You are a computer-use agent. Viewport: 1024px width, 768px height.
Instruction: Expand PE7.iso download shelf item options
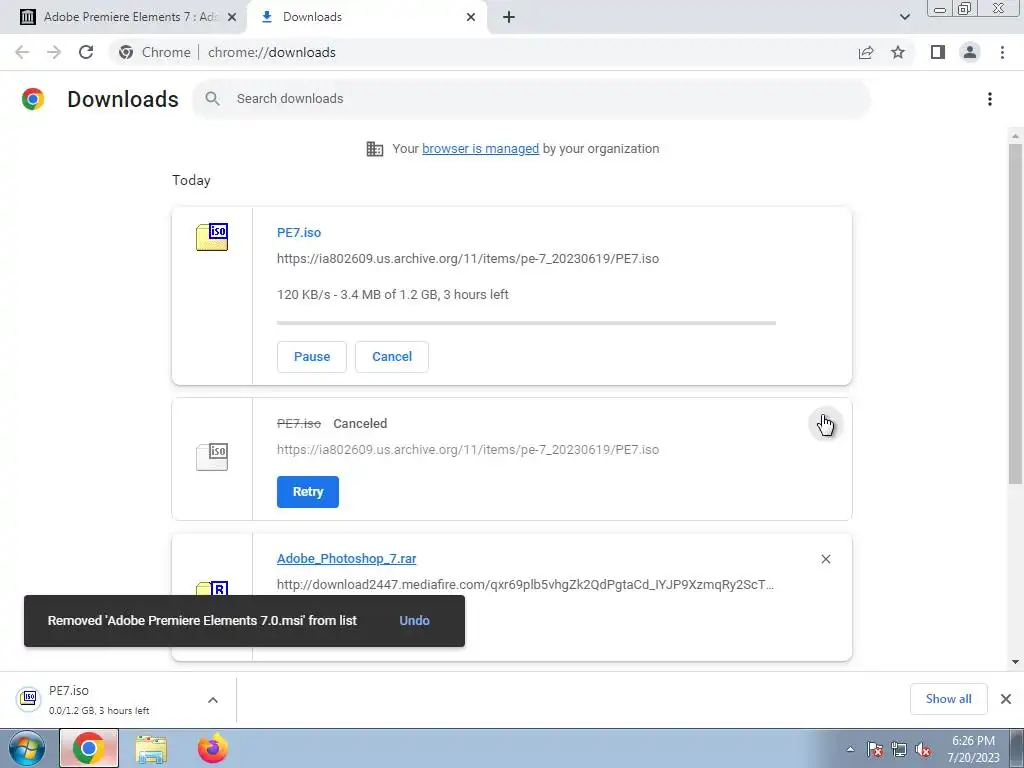tap(213, 700)
